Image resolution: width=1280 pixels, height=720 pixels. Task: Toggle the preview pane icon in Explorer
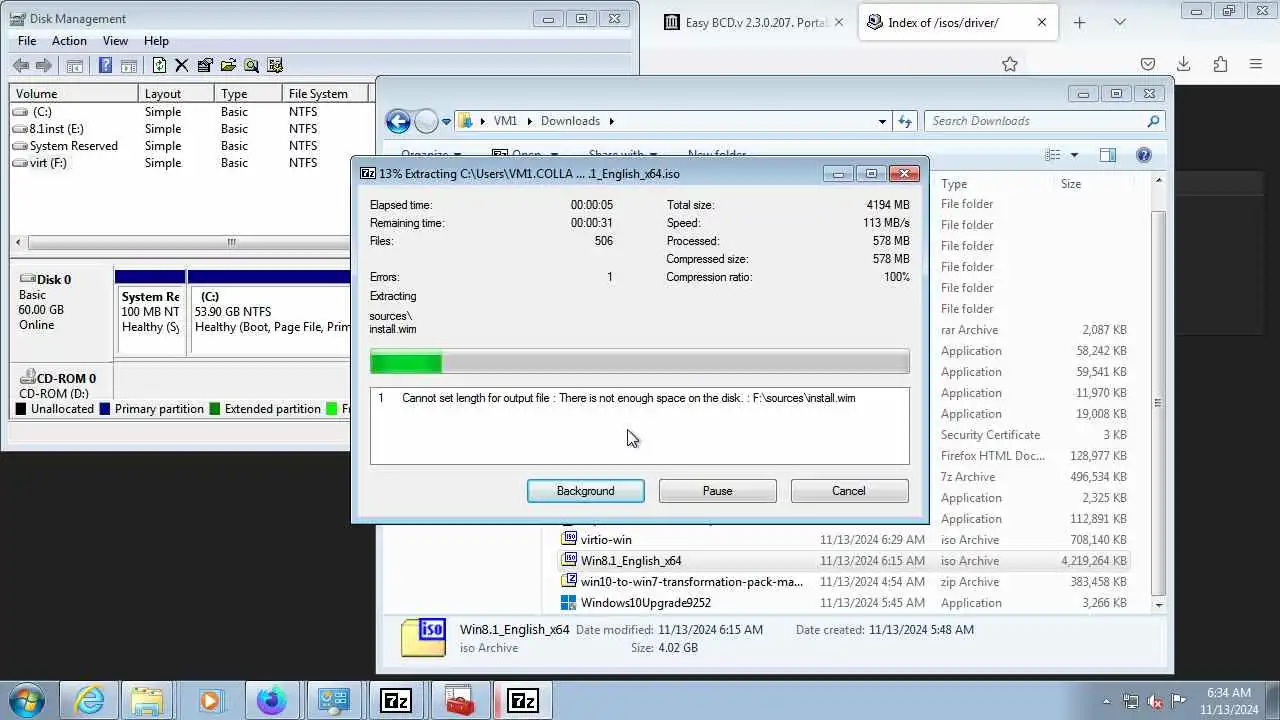click(1108, 155)
